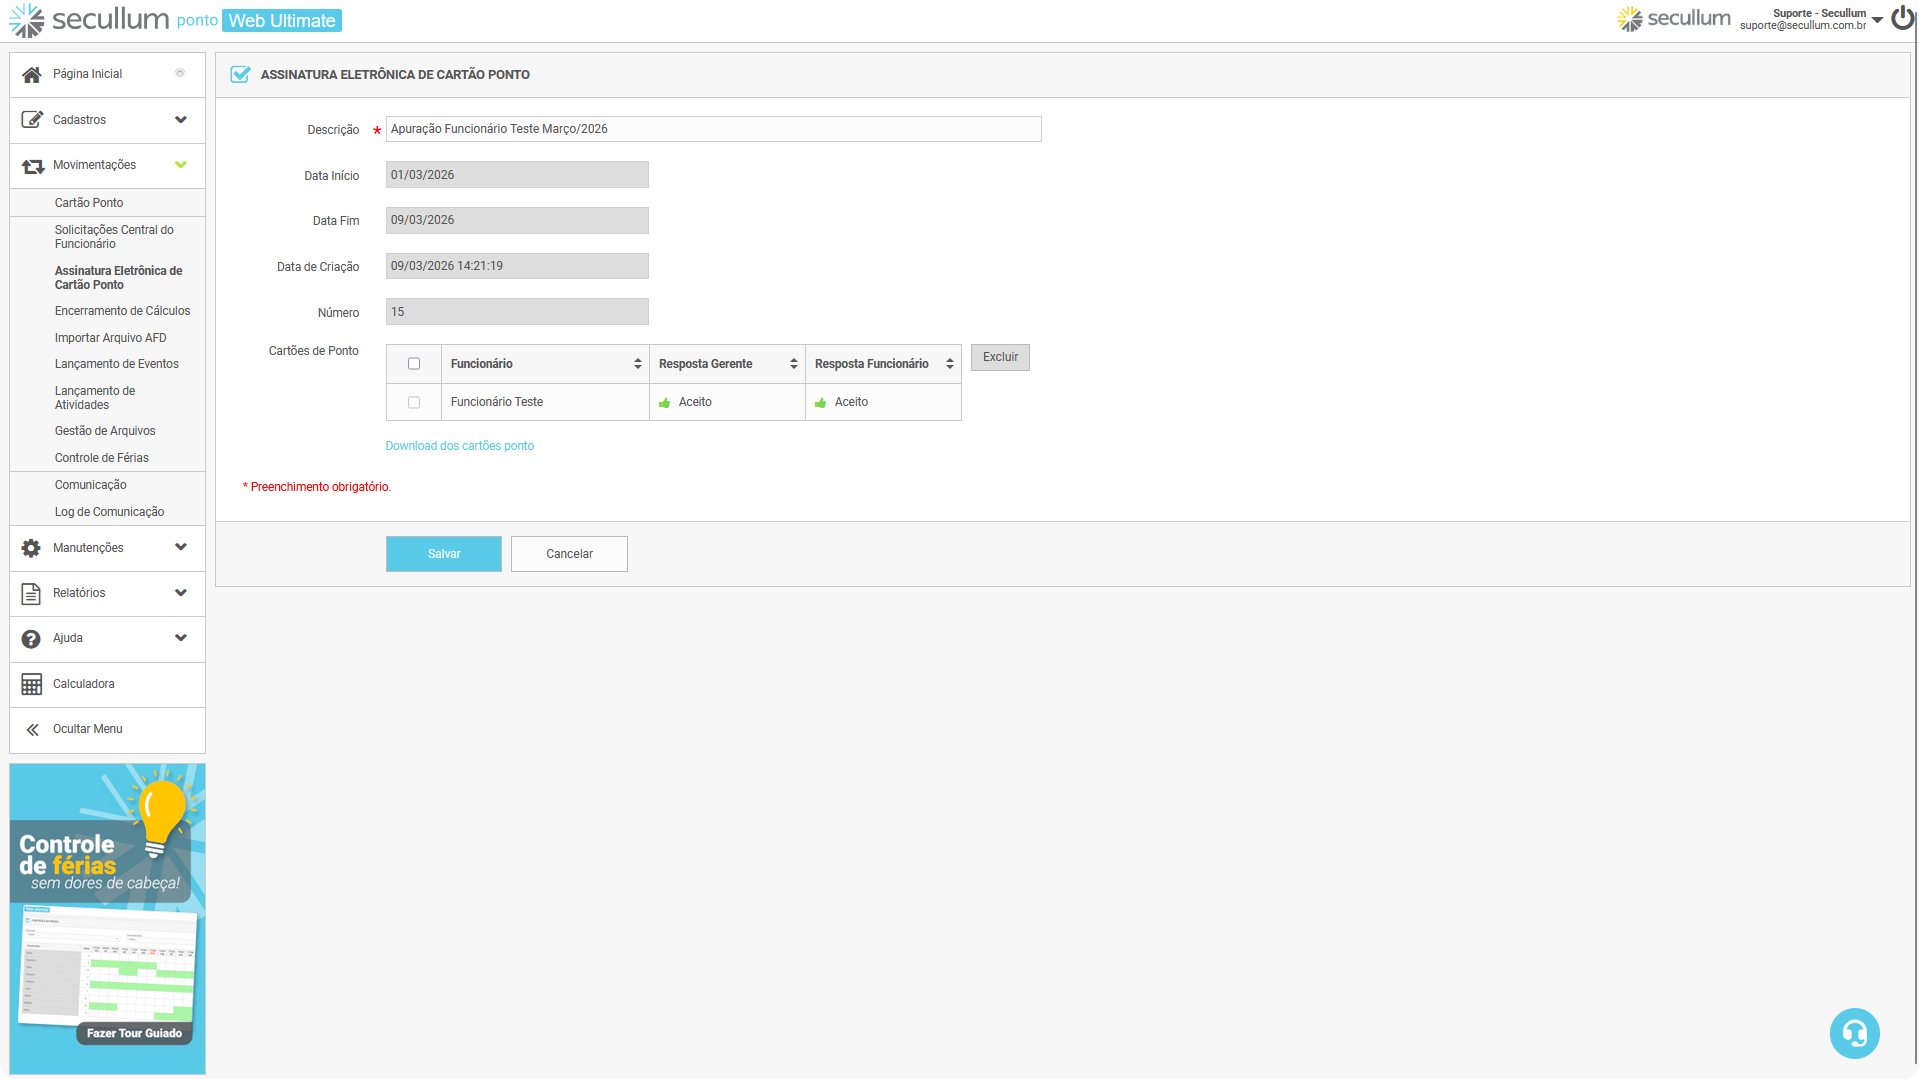The width and height of the screenshot is (1919, 1079).
Task: Click the Relatórios document icon
Action: 32,594
